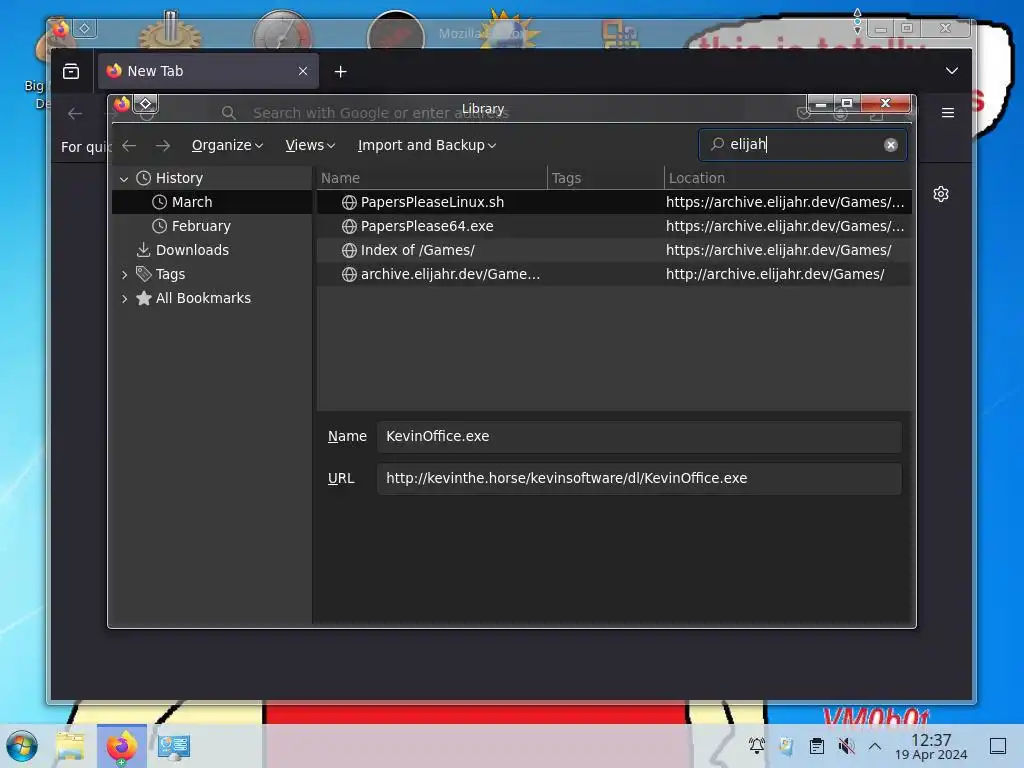Open the Organize menu
Screen dimensions: 1024x768
point(227,145)
